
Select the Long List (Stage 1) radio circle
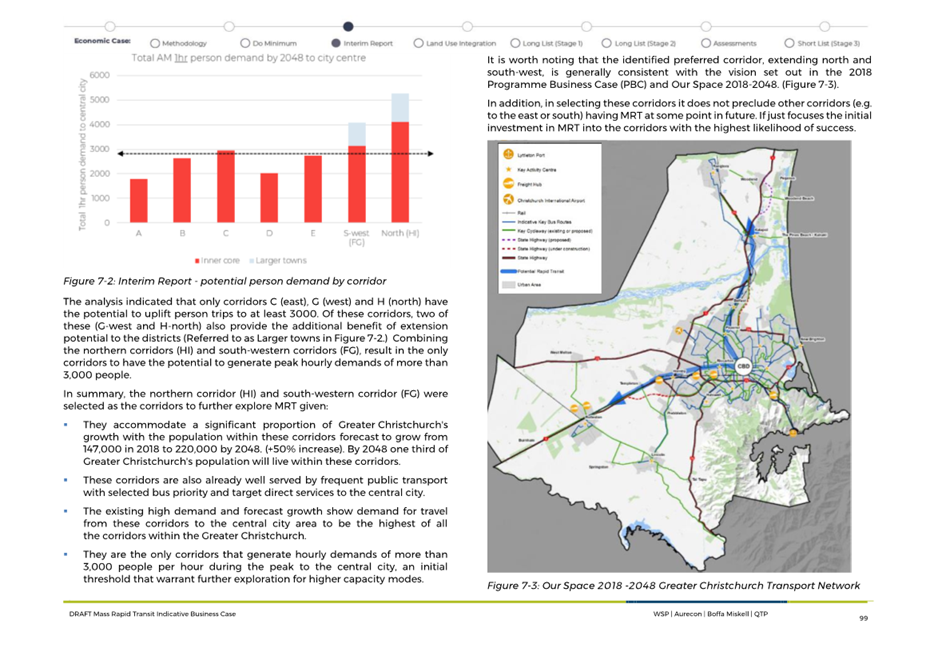click(515, 43)
